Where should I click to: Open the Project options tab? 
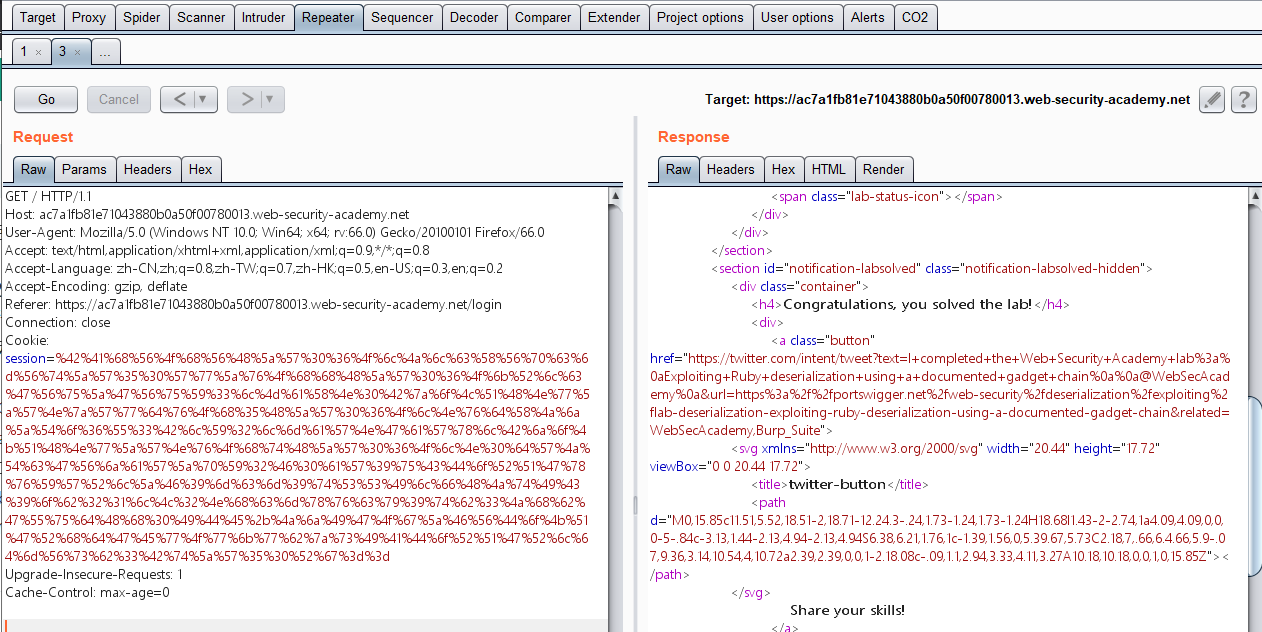[x=700, y=17]
